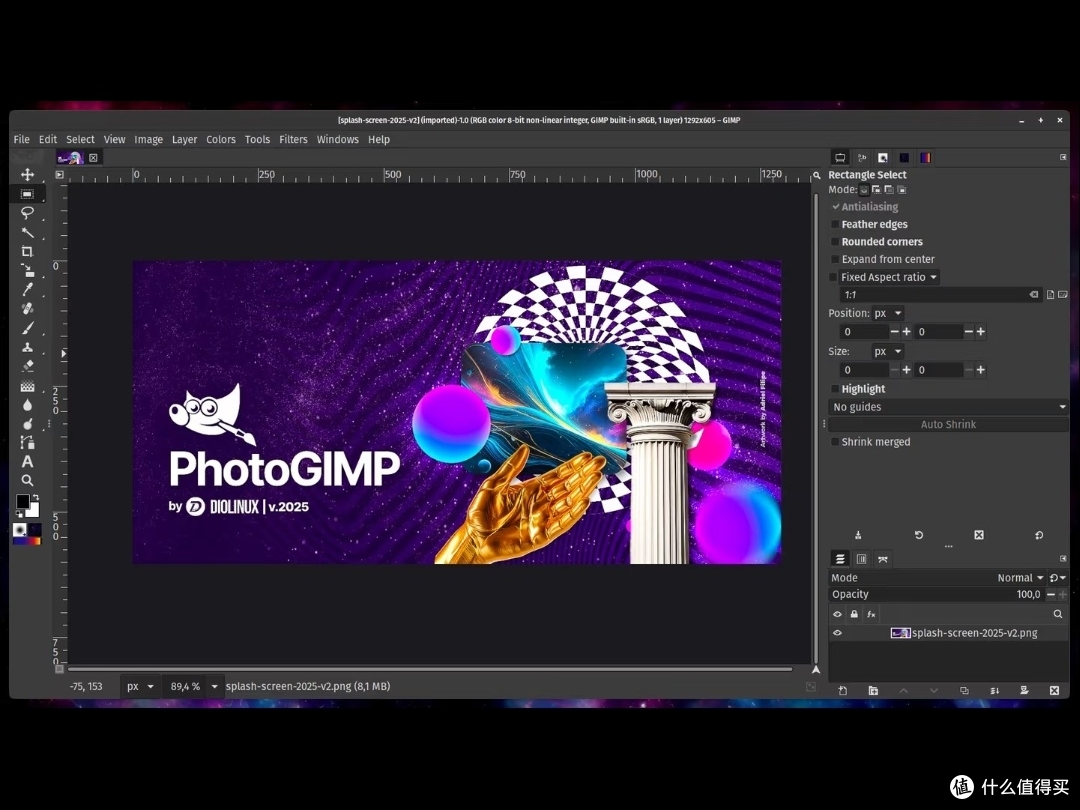Open the layer Mode Normal dropdown
Screen dimensions: 1080x810
pyautogui.click(x=1021, y=578)
